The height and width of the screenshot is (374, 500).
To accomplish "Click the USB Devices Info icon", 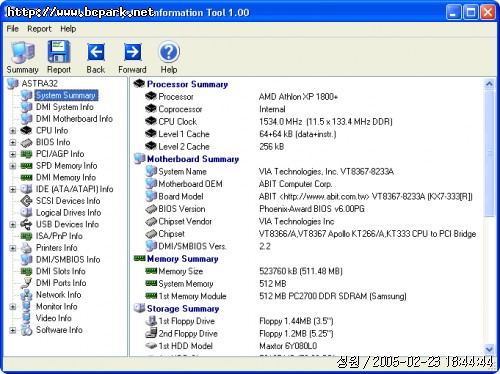I will coord(26,224).
